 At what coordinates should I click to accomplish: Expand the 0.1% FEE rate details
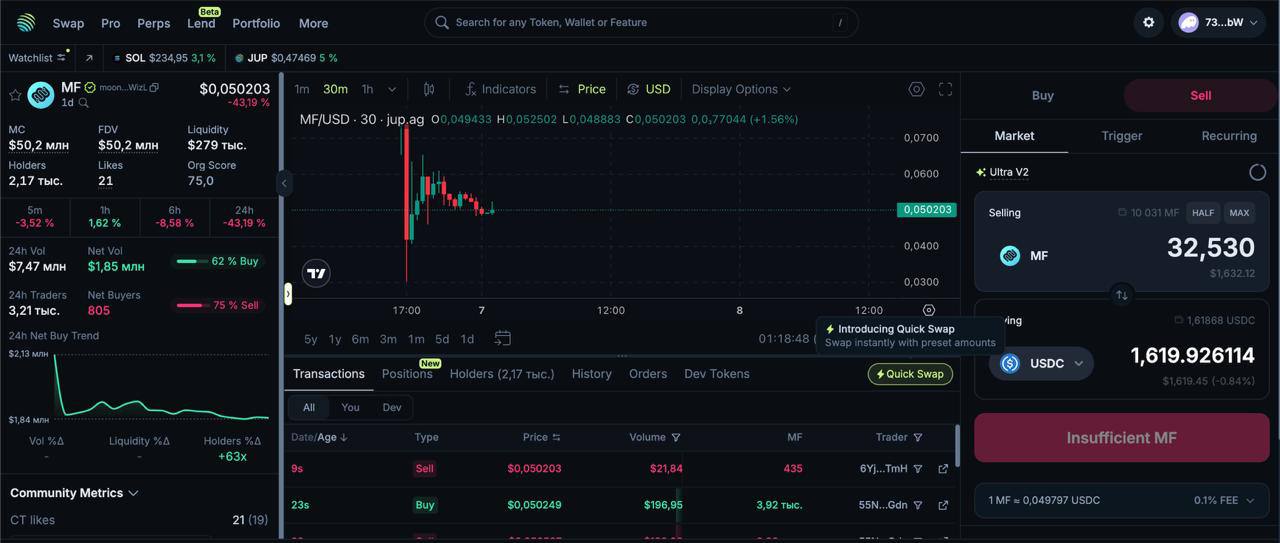pos(1224,500)
